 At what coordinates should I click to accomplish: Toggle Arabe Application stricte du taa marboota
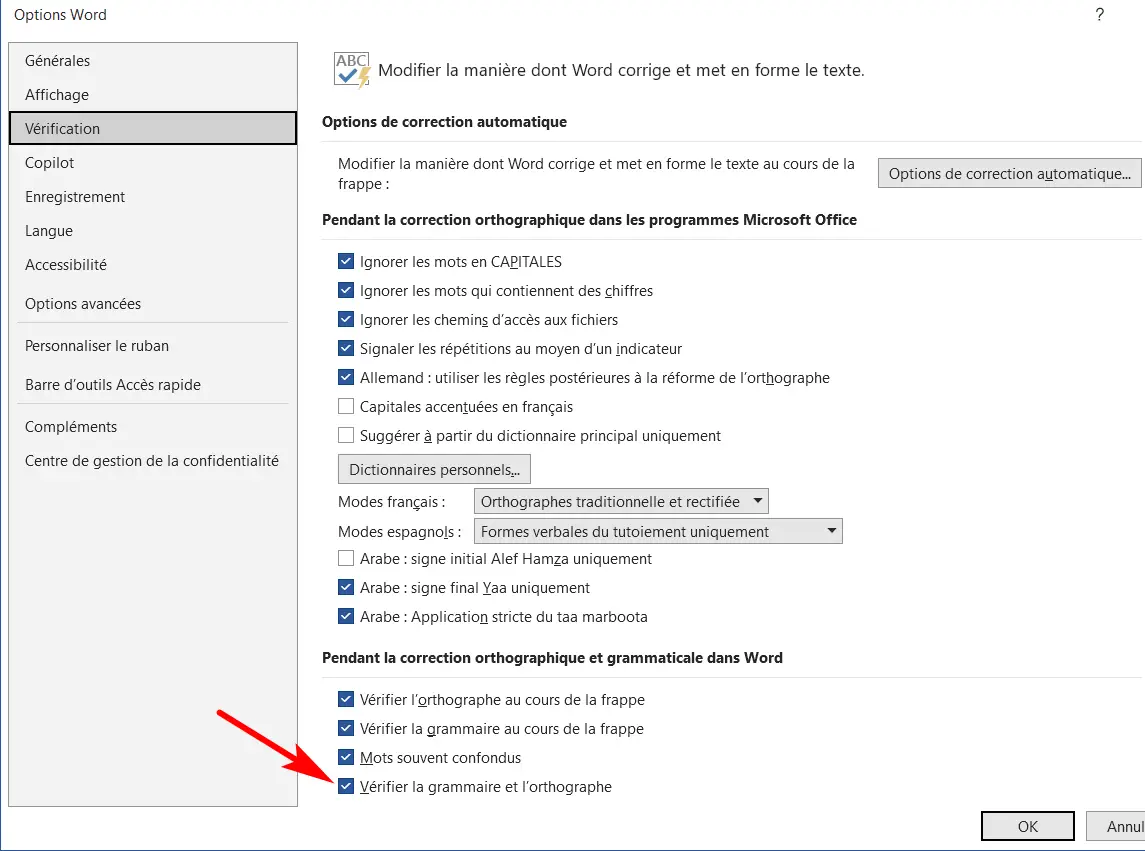(346, 617)
